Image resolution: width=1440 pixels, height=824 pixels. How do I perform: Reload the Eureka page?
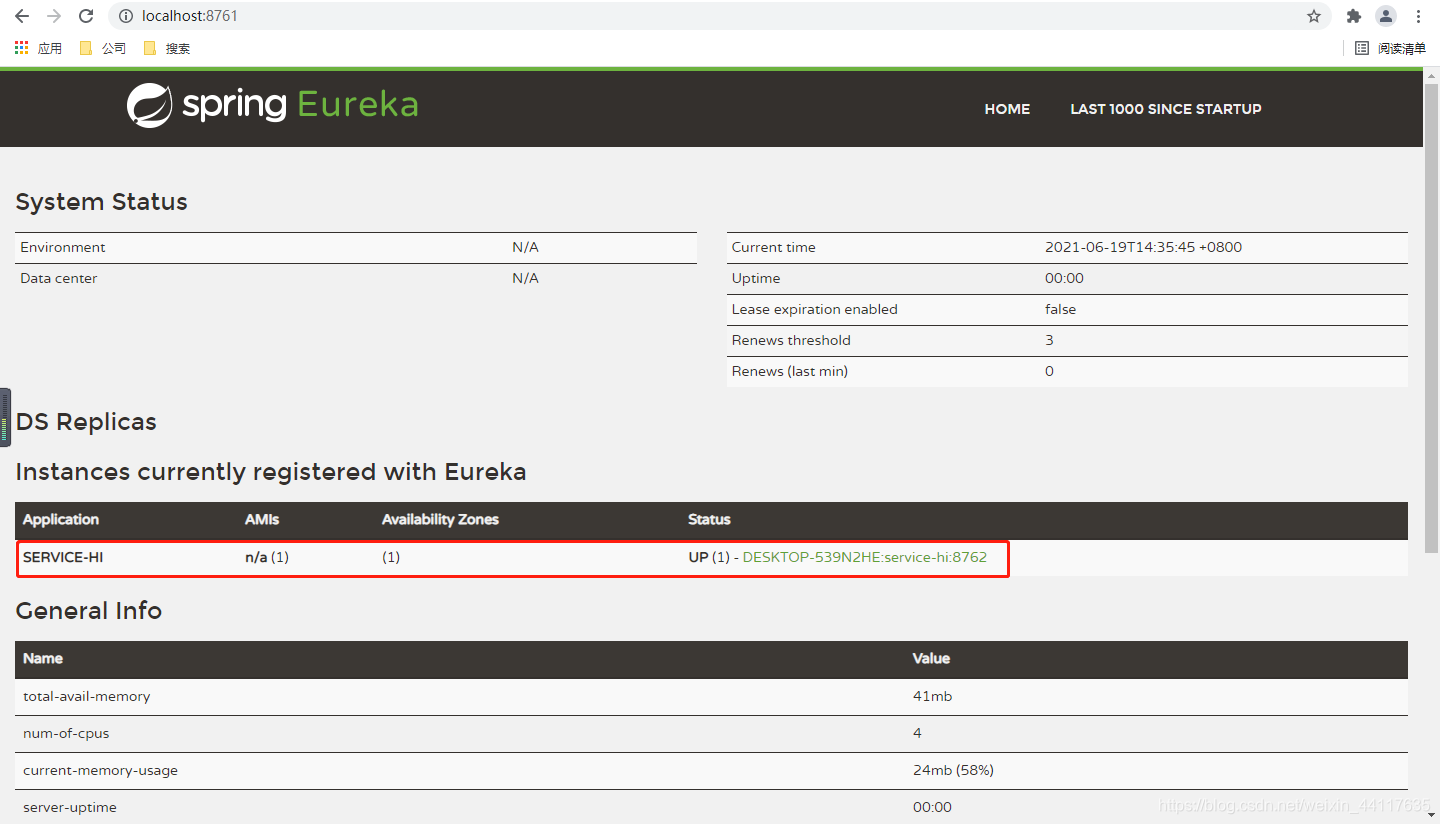click(x=86, y=16)
